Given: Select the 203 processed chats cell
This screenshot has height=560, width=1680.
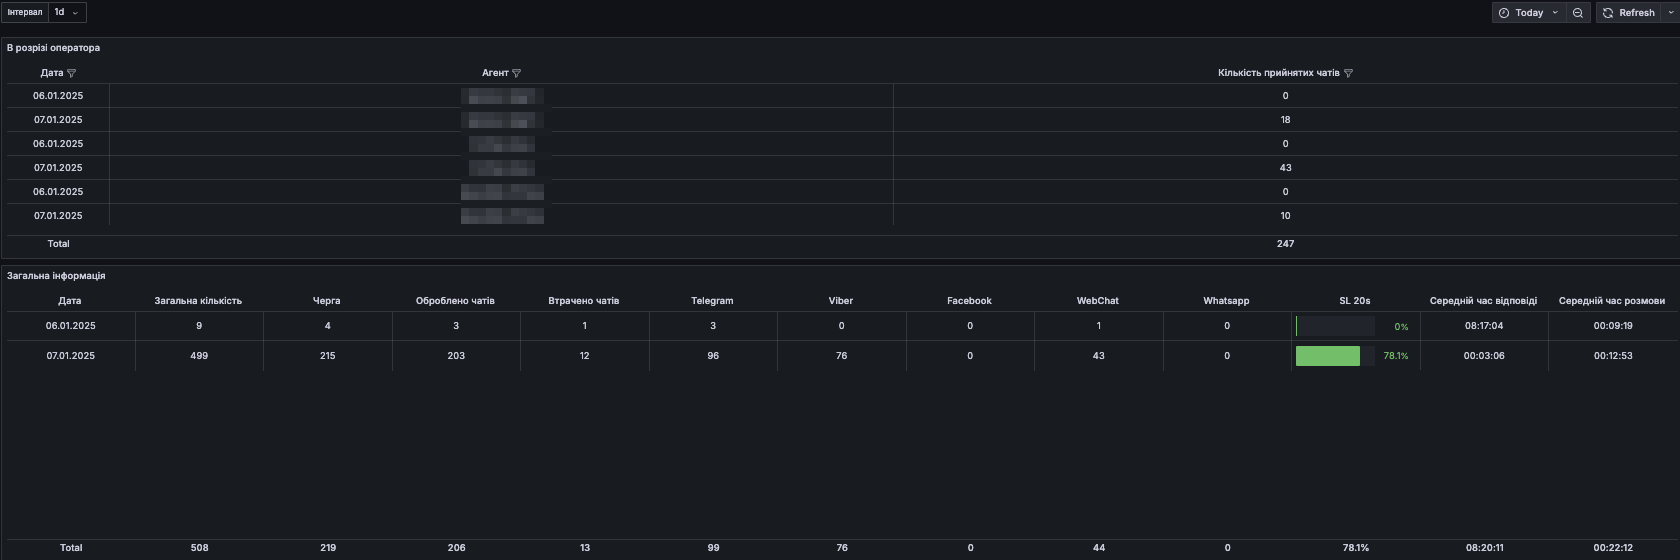Looking at the screenshot, I should pos(456,356).
